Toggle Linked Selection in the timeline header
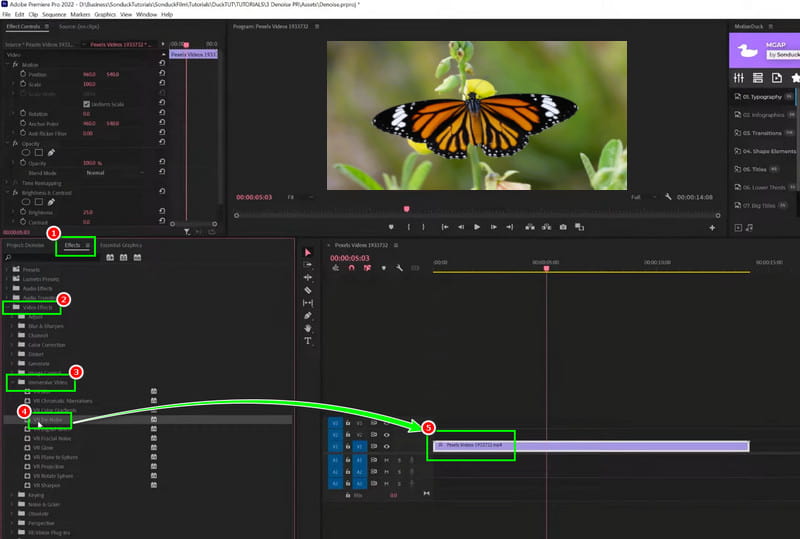 [x=367, y=268]
